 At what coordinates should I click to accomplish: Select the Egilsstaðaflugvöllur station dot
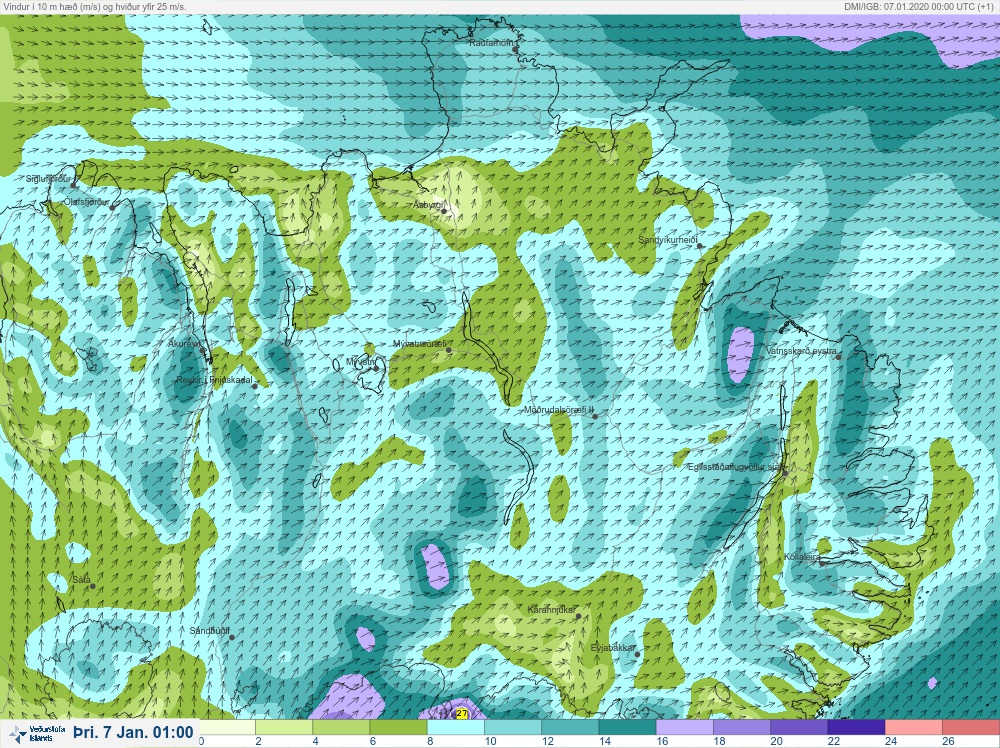point(785,473)
